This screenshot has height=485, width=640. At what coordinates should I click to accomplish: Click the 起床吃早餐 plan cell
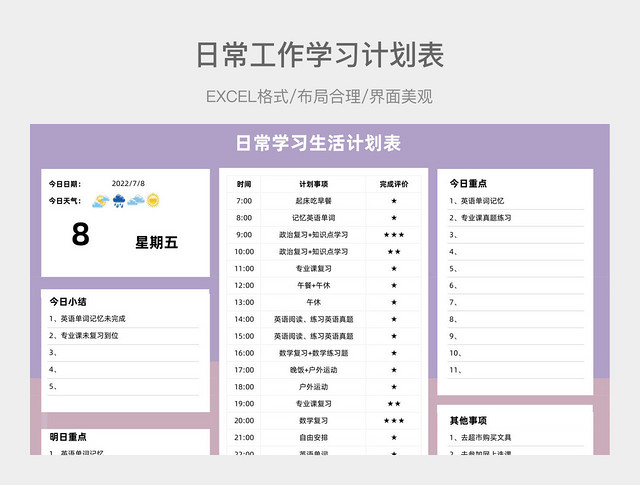click(313, 201)
